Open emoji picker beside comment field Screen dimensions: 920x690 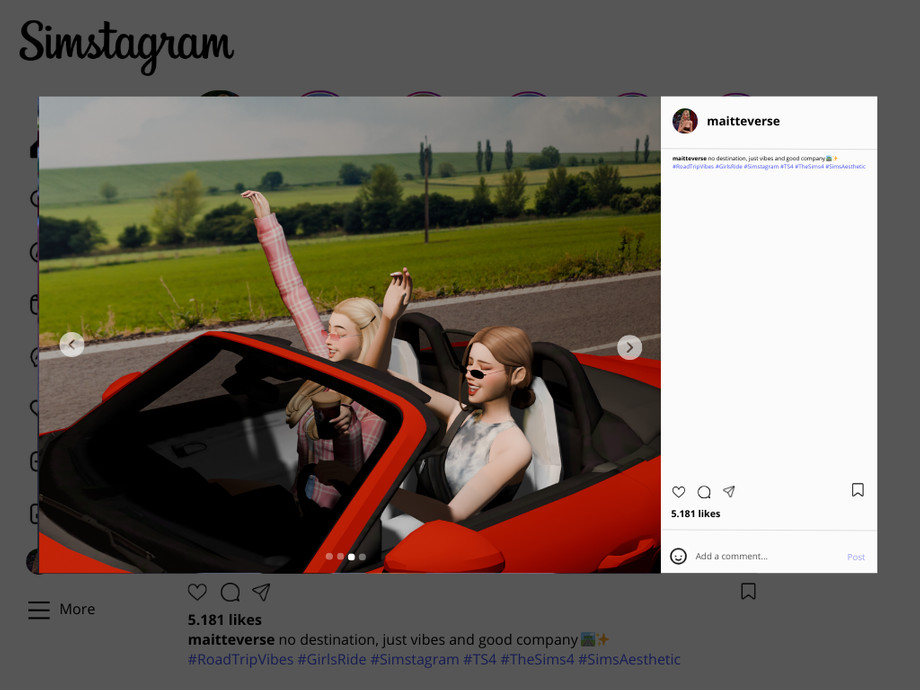click(x=679, y=556)
